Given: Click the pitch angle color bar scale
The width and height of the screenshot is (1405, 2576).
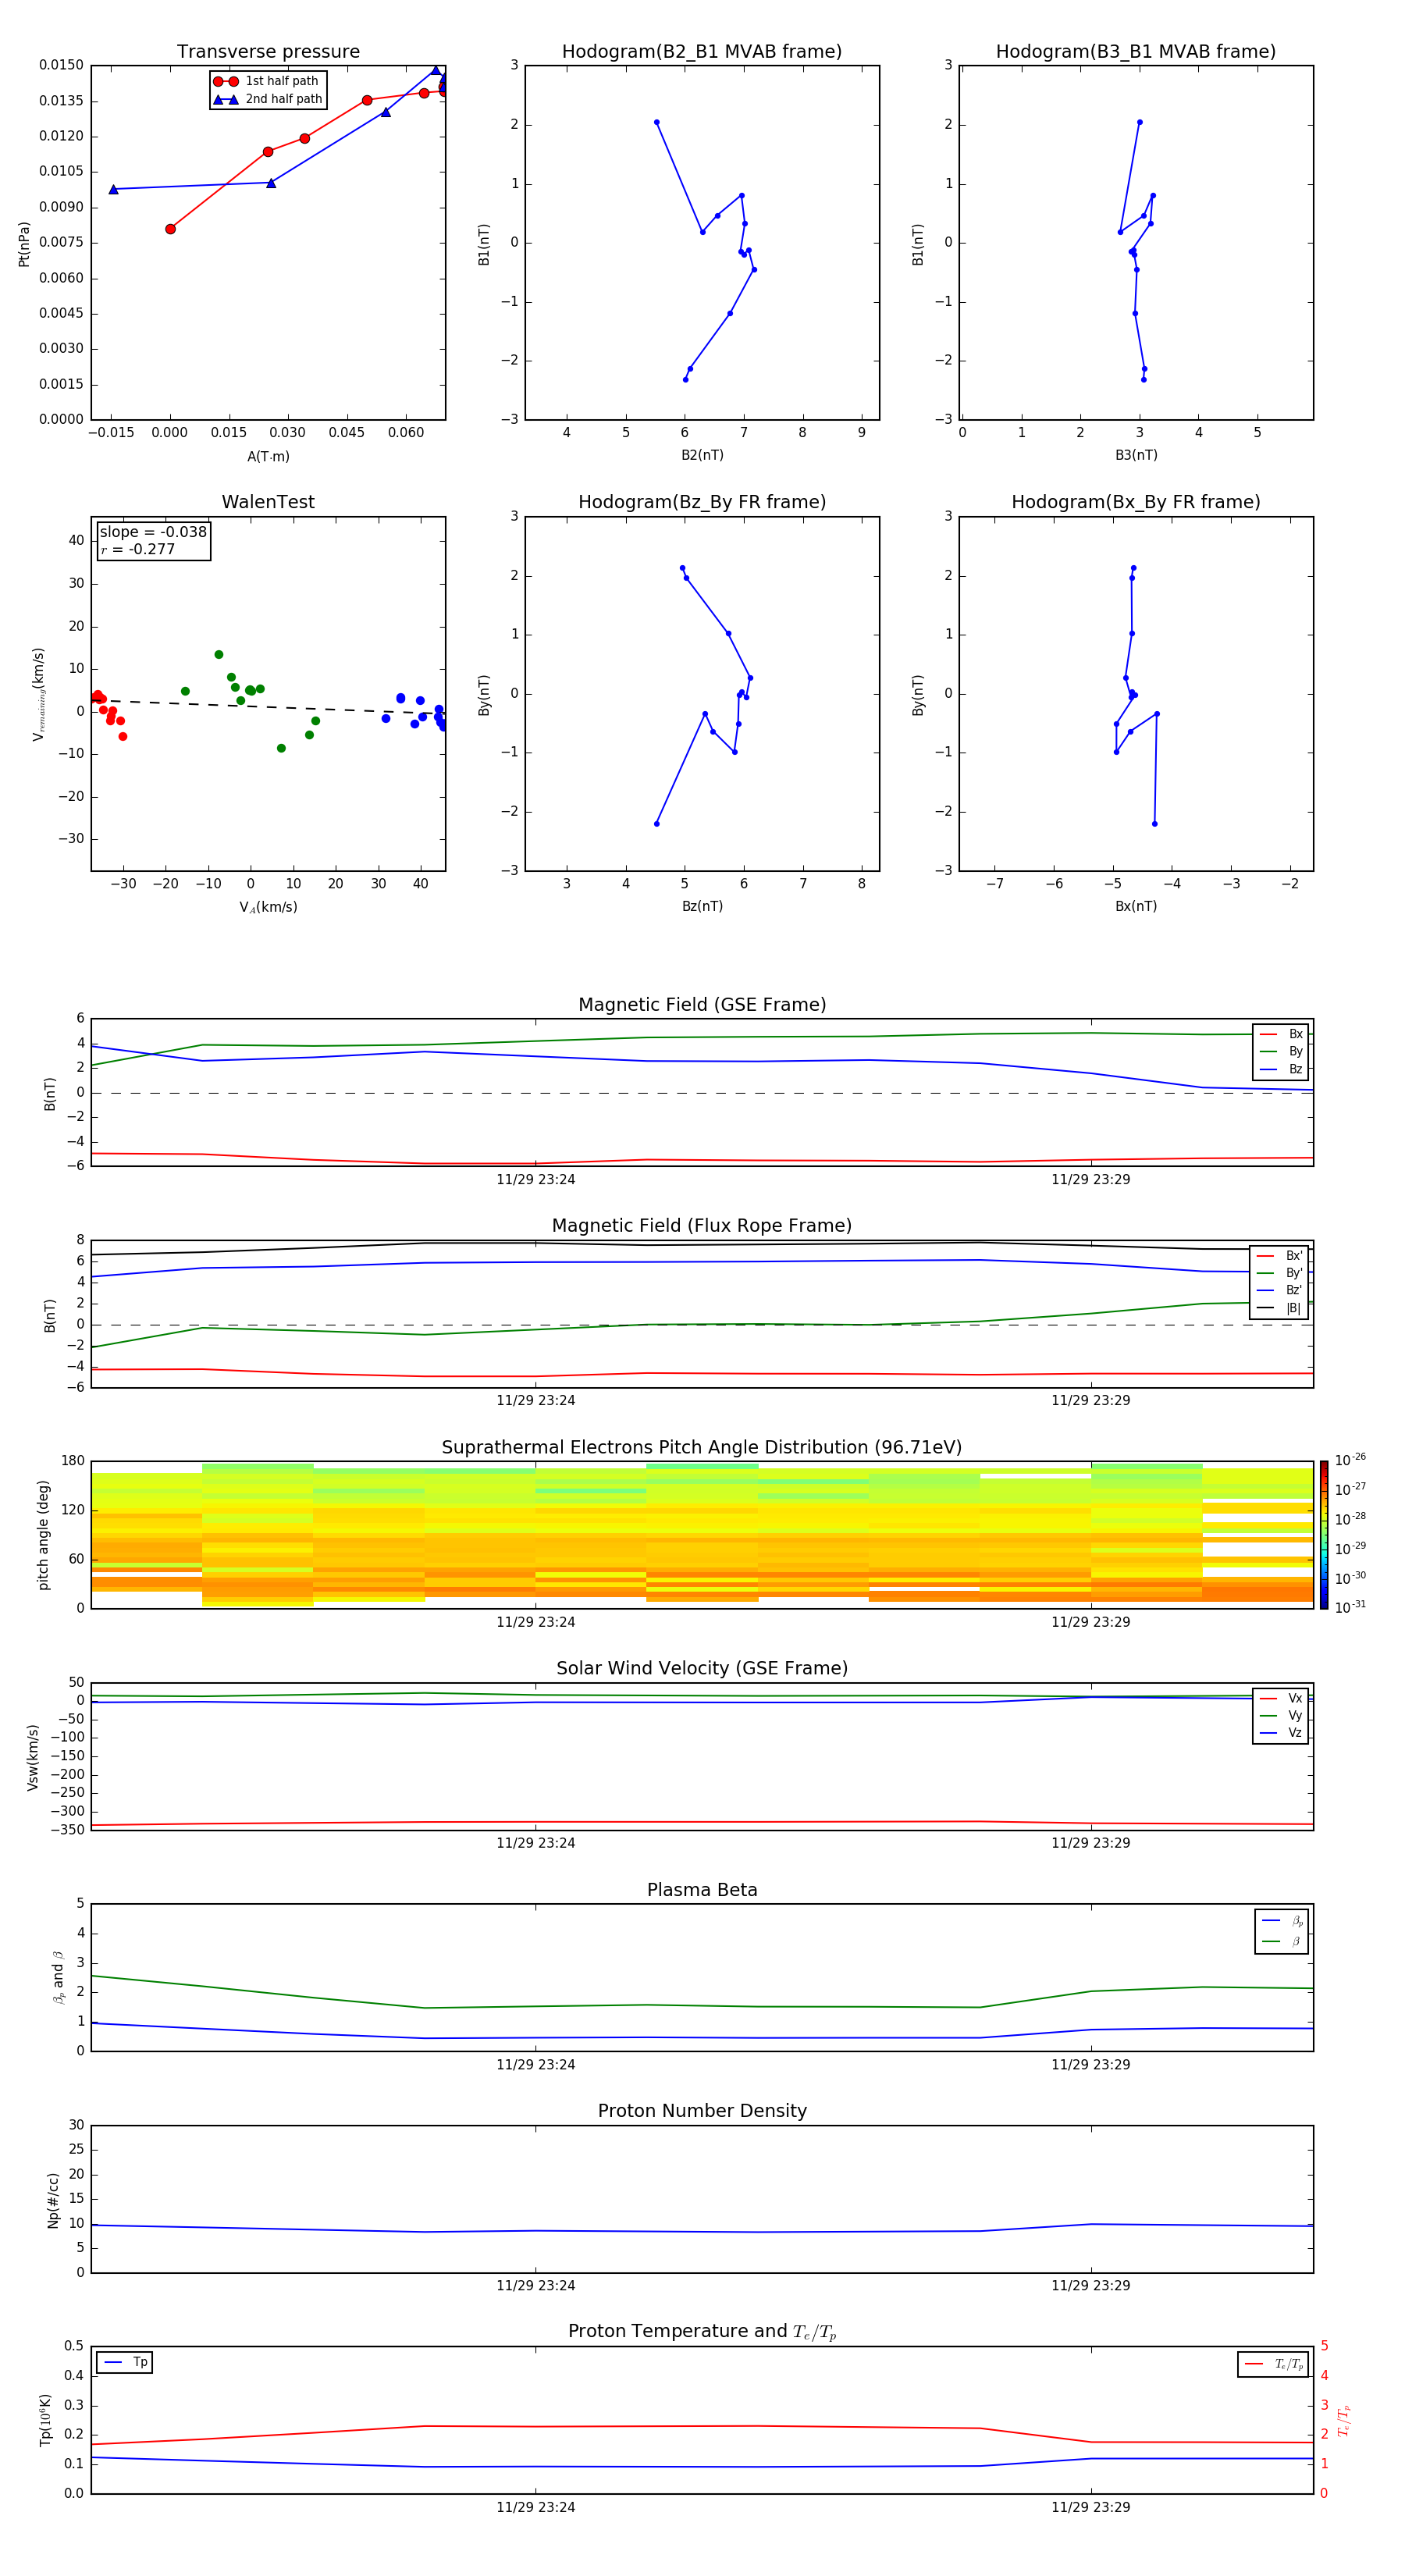Looking at the screenshot, I should coord(1324,1535).
